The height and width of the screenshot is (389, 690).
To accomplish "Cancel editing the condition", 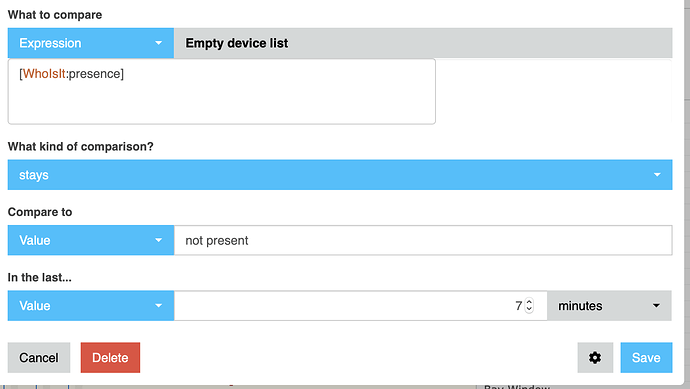I will [x=39, y=357].
